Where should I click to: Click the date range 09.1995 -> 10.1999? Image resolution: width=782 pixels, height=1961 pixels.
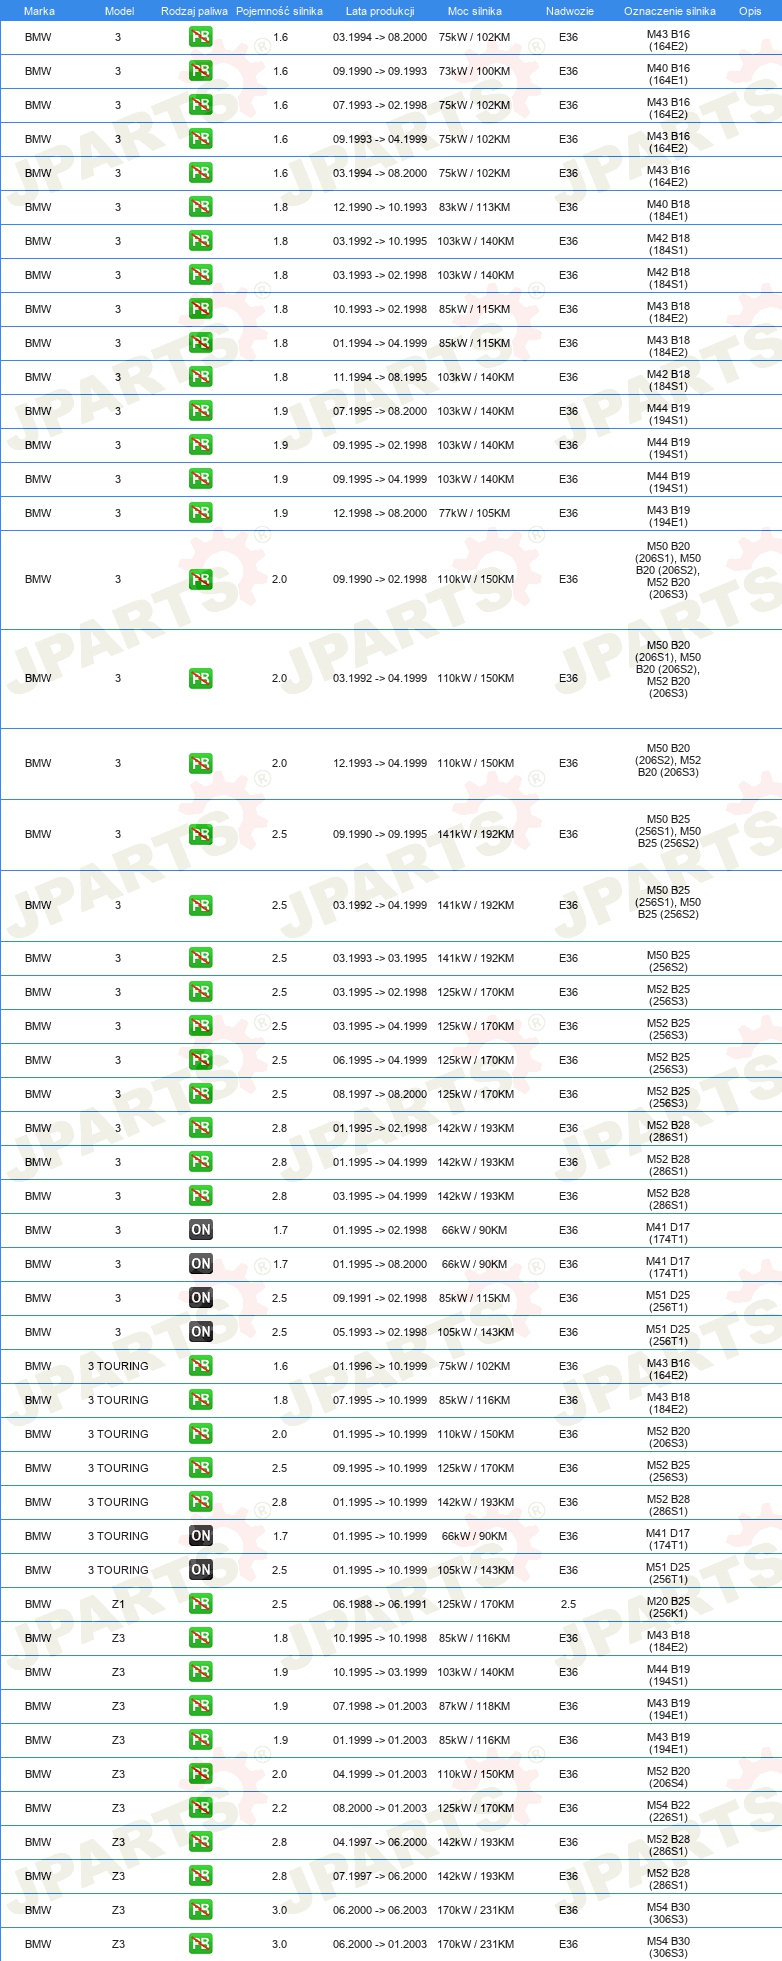click(380, 1468)
